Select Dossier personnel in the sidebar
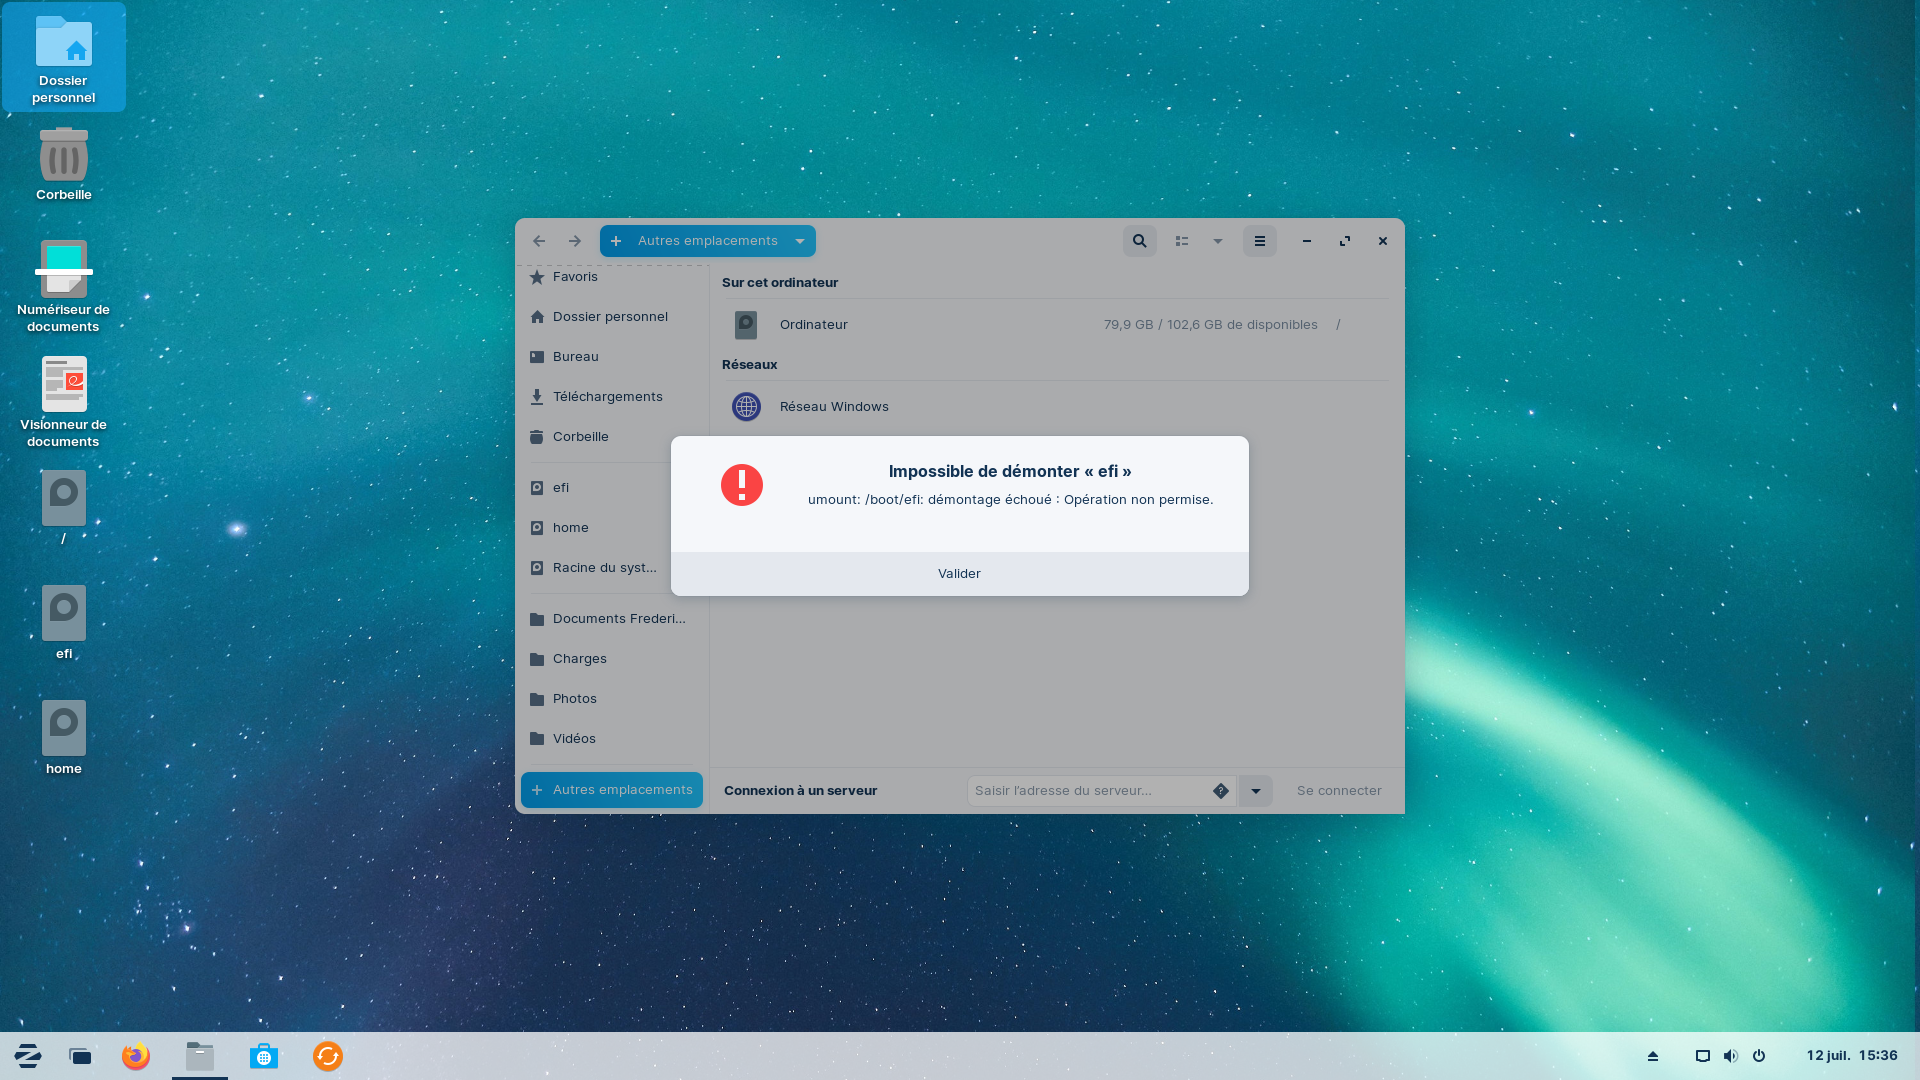The image size is (1920, 1080). (609, 317)
